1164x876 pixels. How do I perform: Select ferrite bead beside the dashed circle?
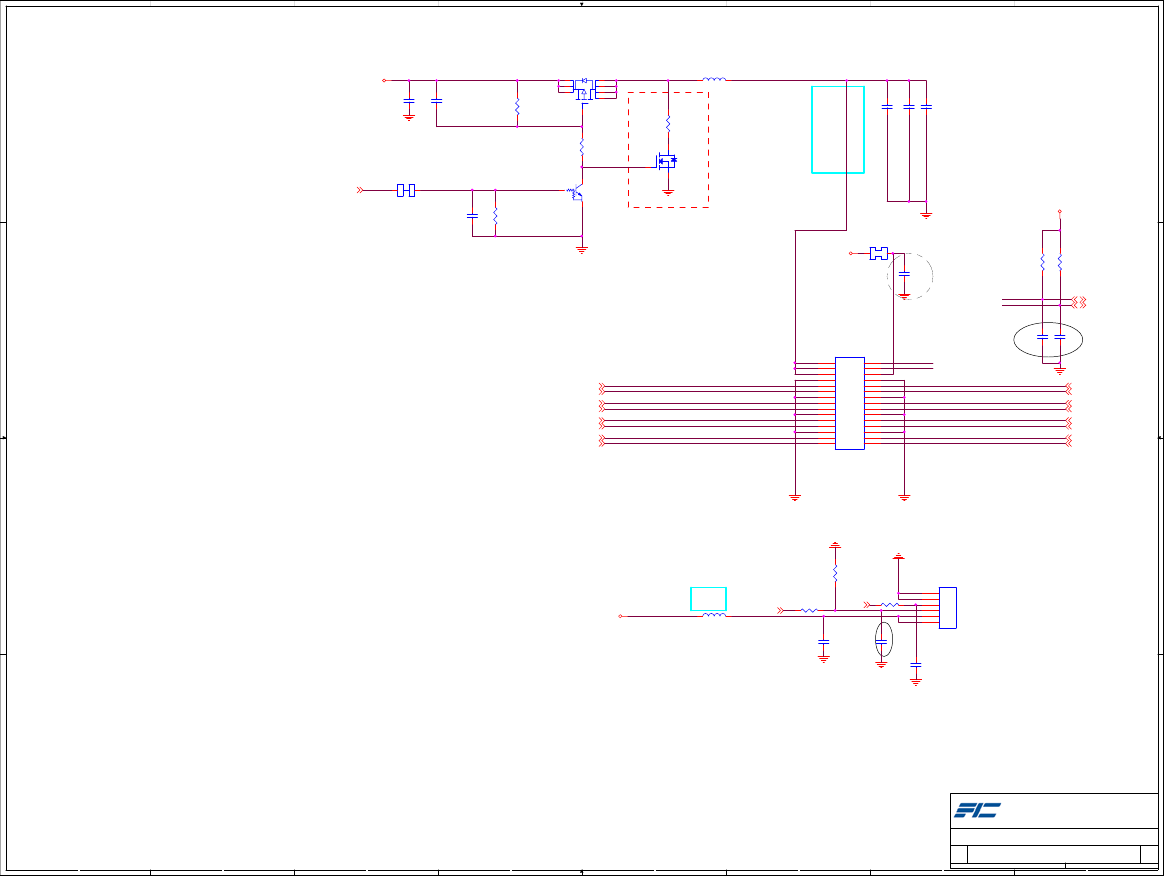click(x=879, y=253)
